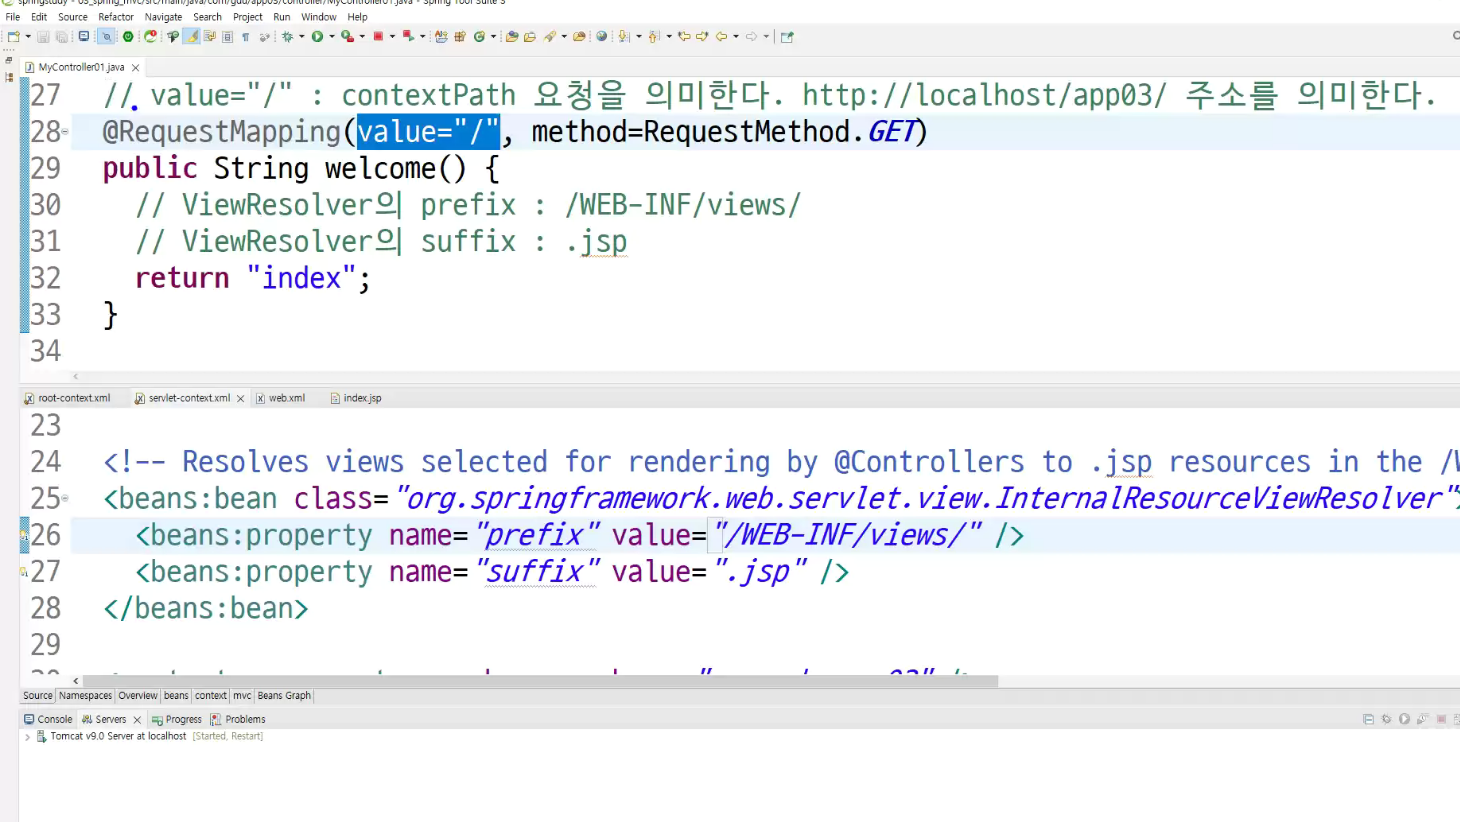Expand the Tomcat v9.0 Server tree node
1460x822 pixels.
click(27, 736)
